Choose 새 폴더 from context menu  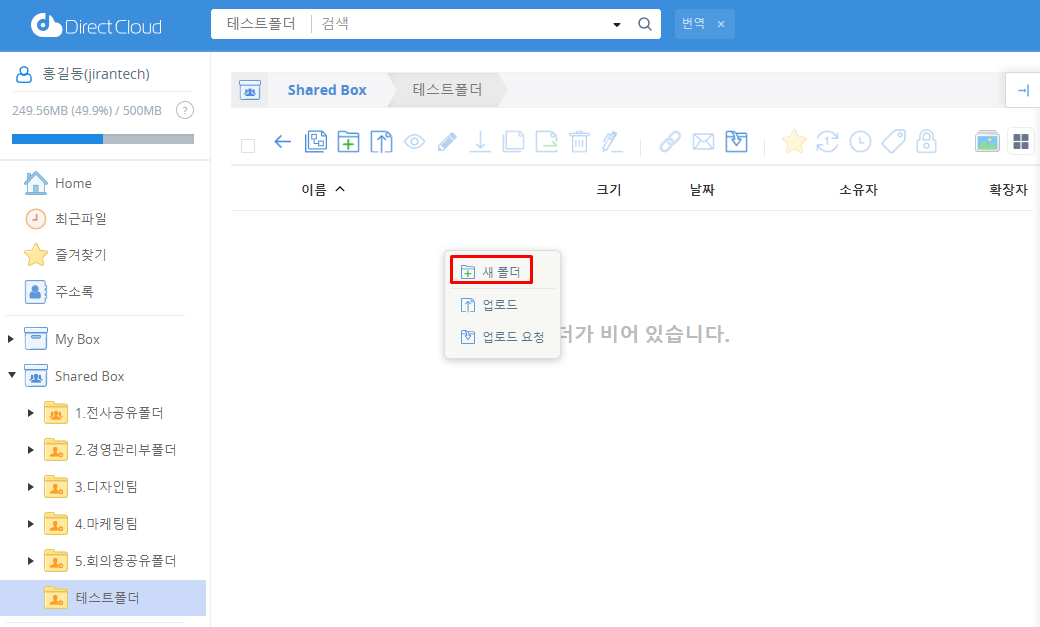(491, 271)
